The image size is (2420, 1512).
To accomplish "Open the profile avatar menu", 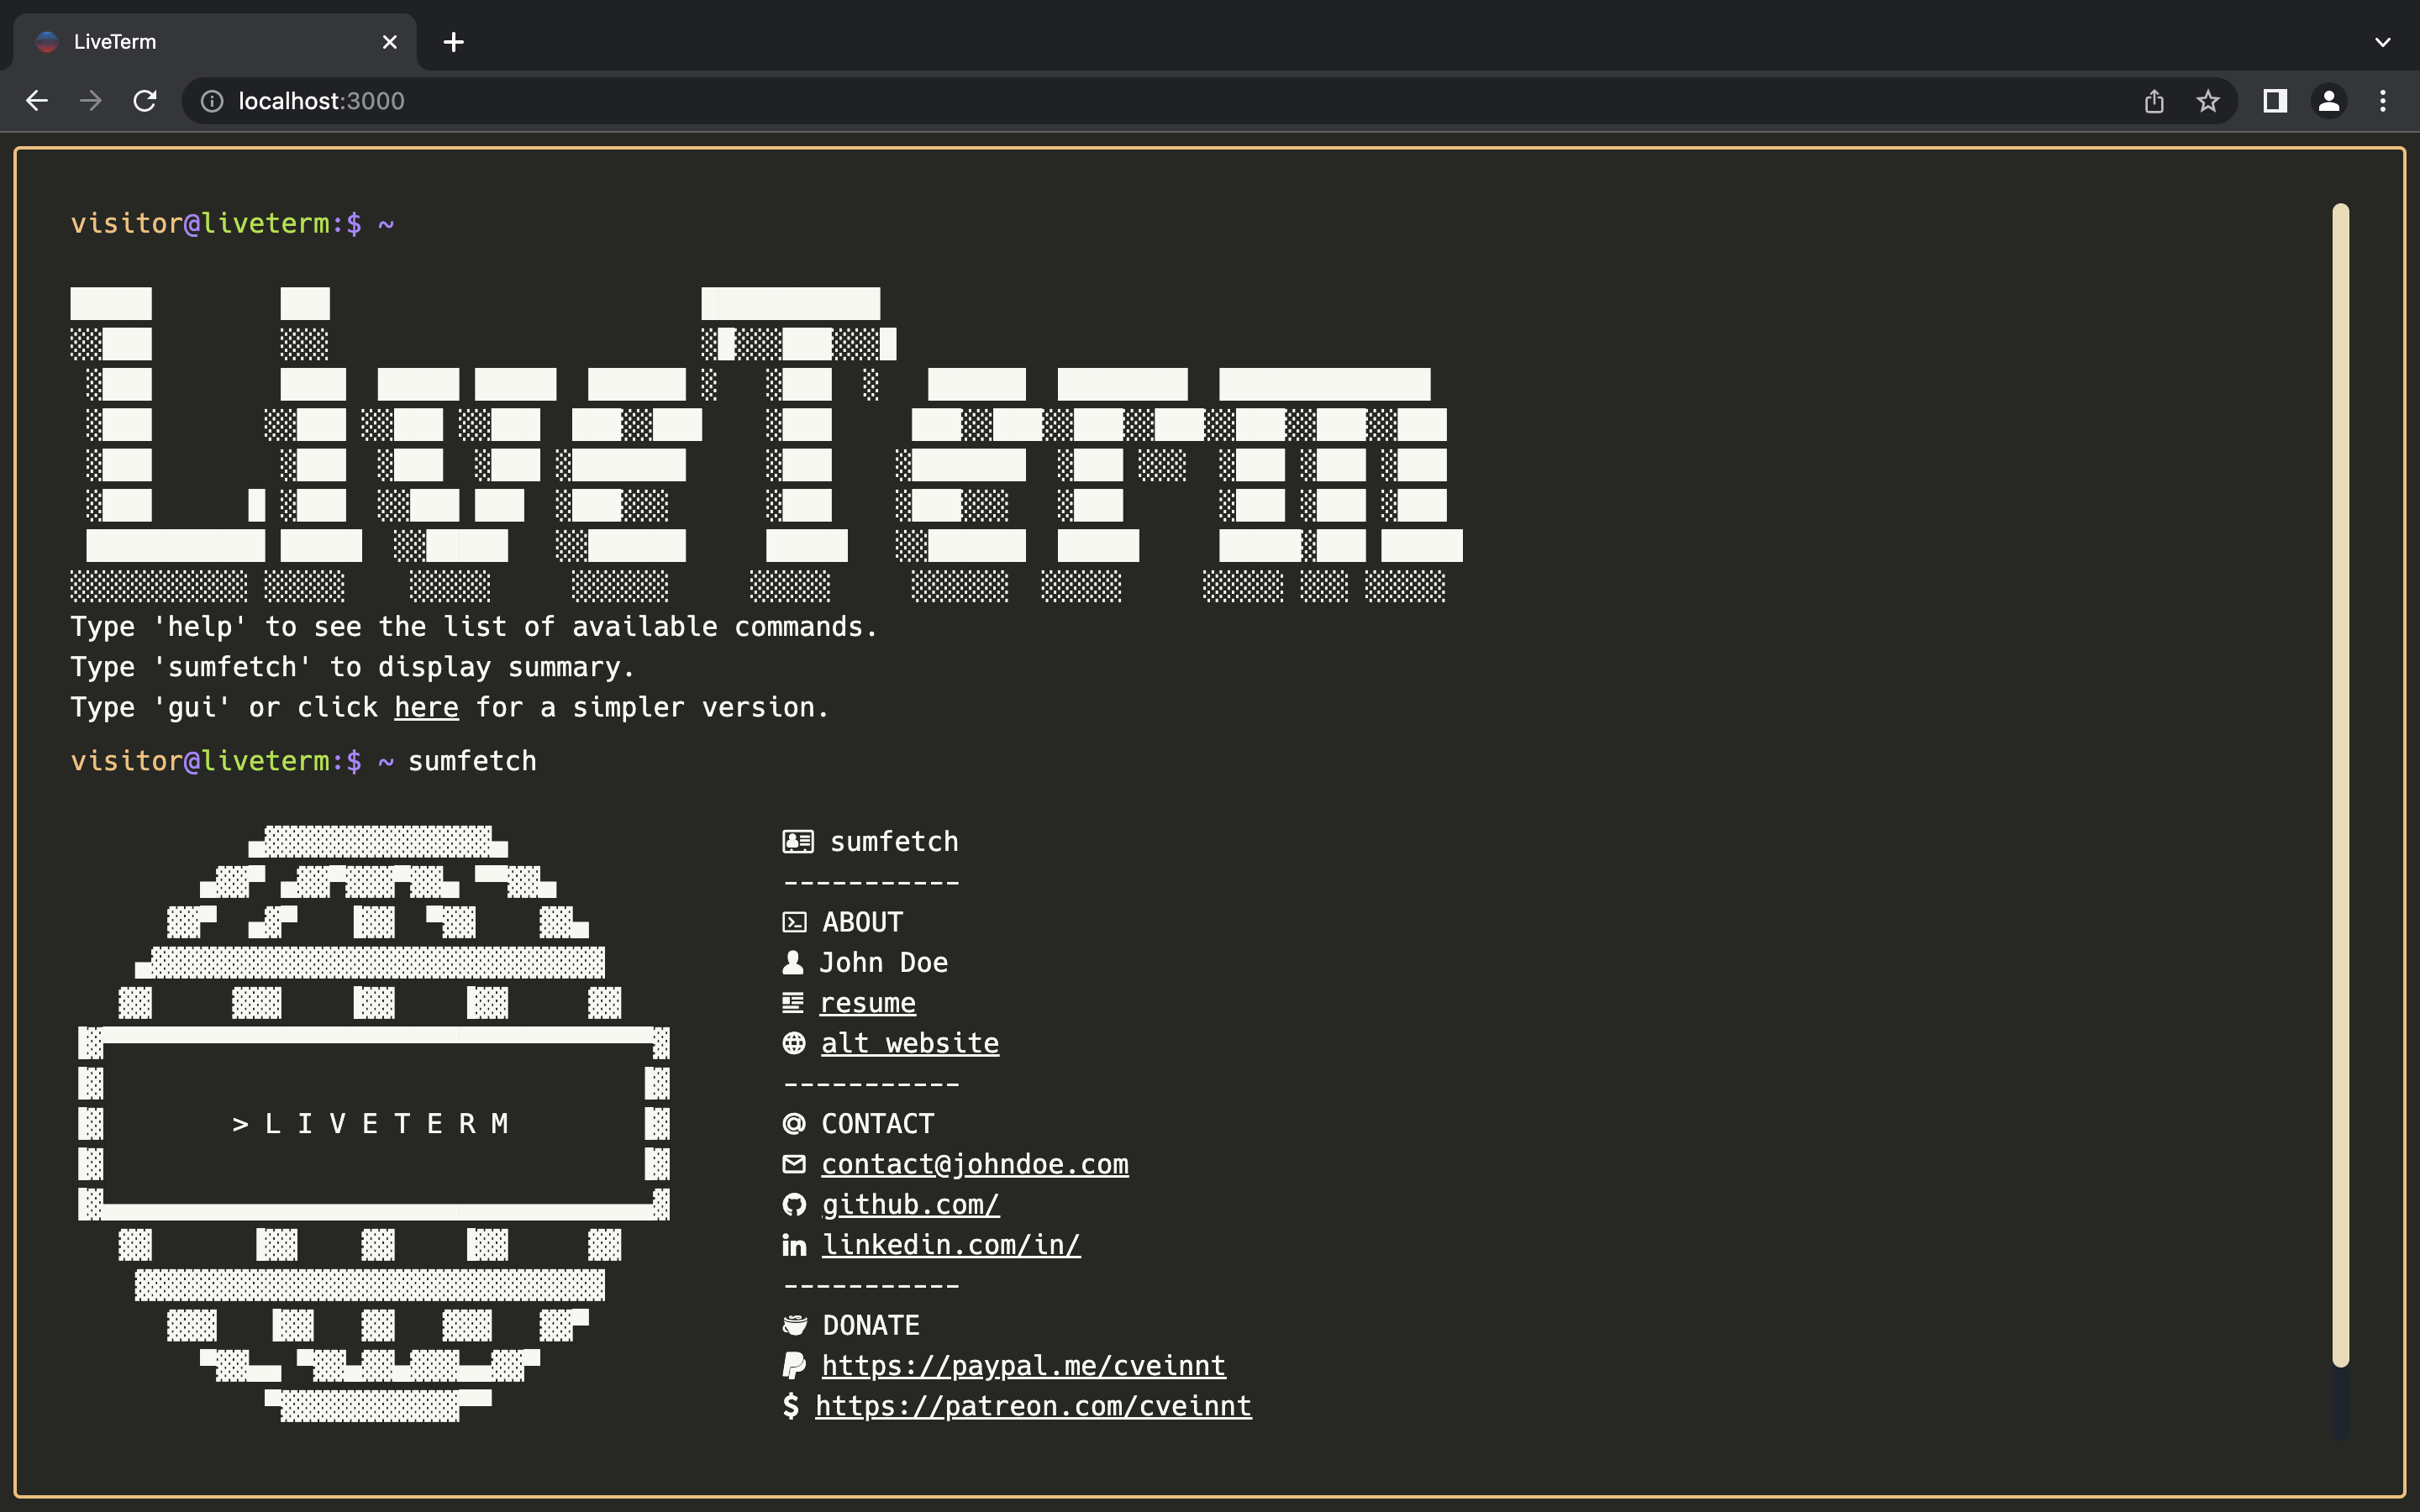I will (x=2329, y=101).
